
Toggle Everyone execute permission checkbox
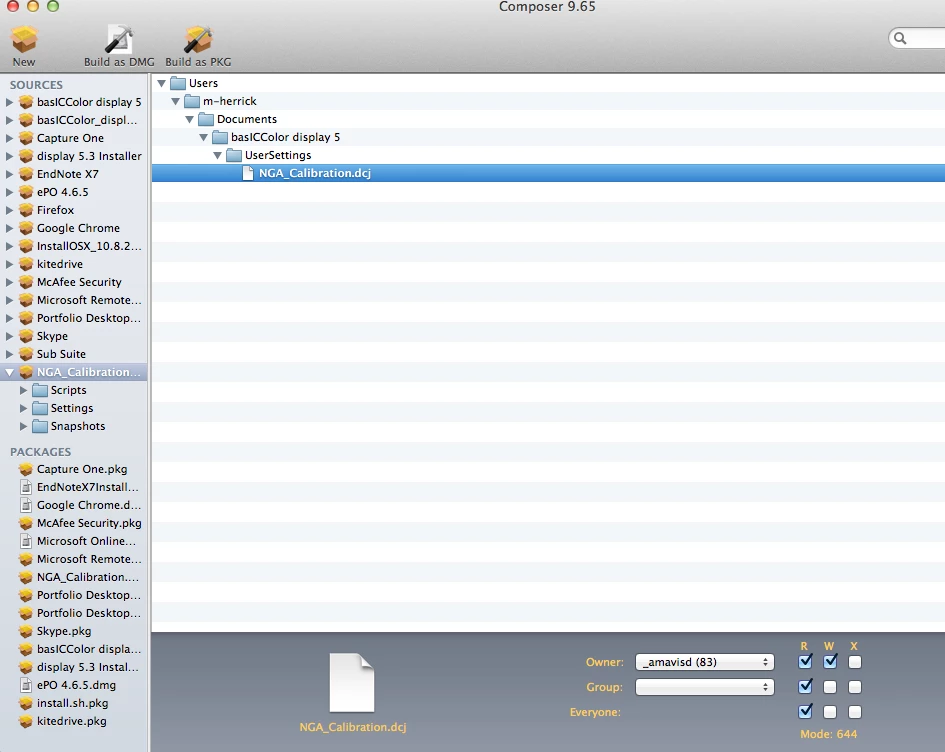(855, 712)
